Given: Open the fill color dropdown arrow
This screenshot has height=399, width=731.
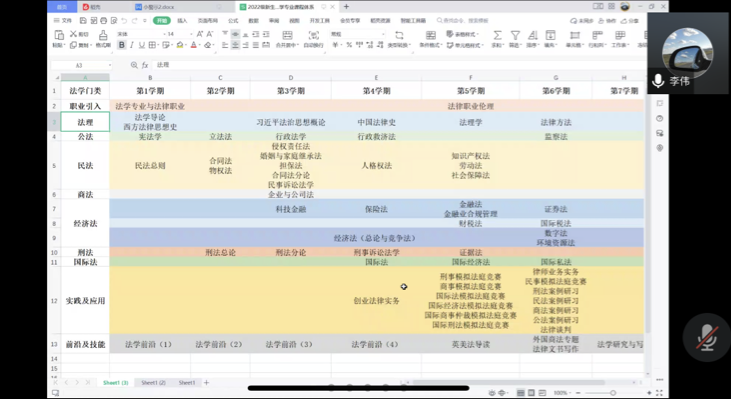Looking at the screenshot, I should tap(186, 45).
